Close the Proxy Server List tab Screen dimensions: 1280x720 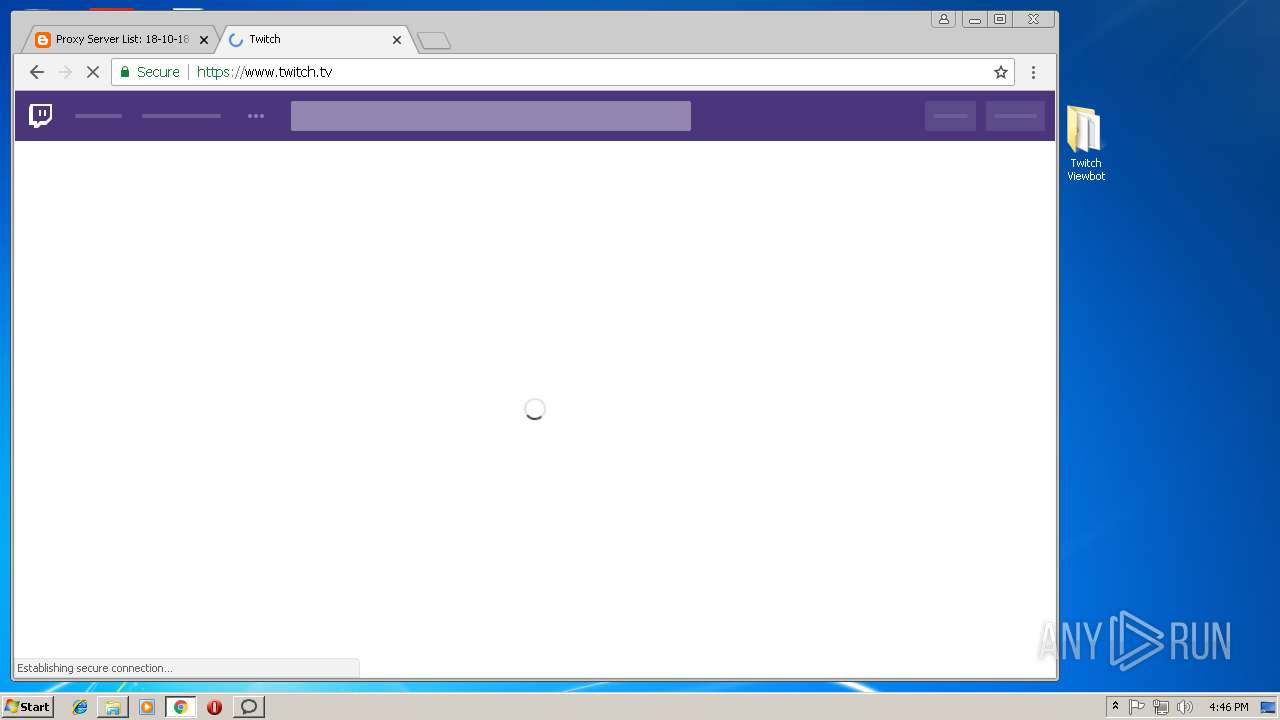click(204, 40)
